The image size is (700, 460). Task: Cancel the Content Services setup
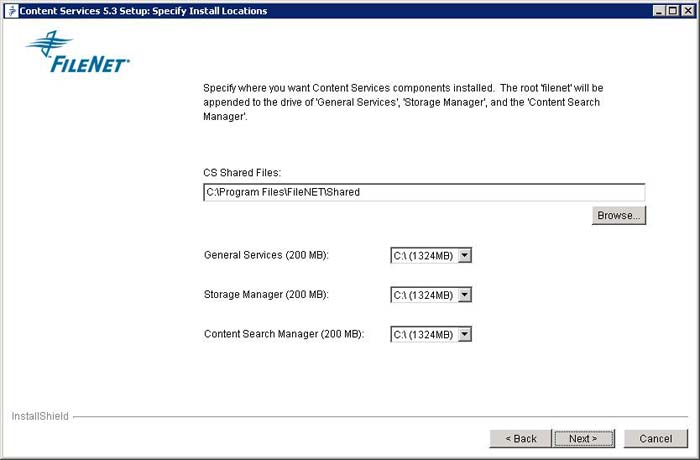pyautogui.click(x=656, y=439)
